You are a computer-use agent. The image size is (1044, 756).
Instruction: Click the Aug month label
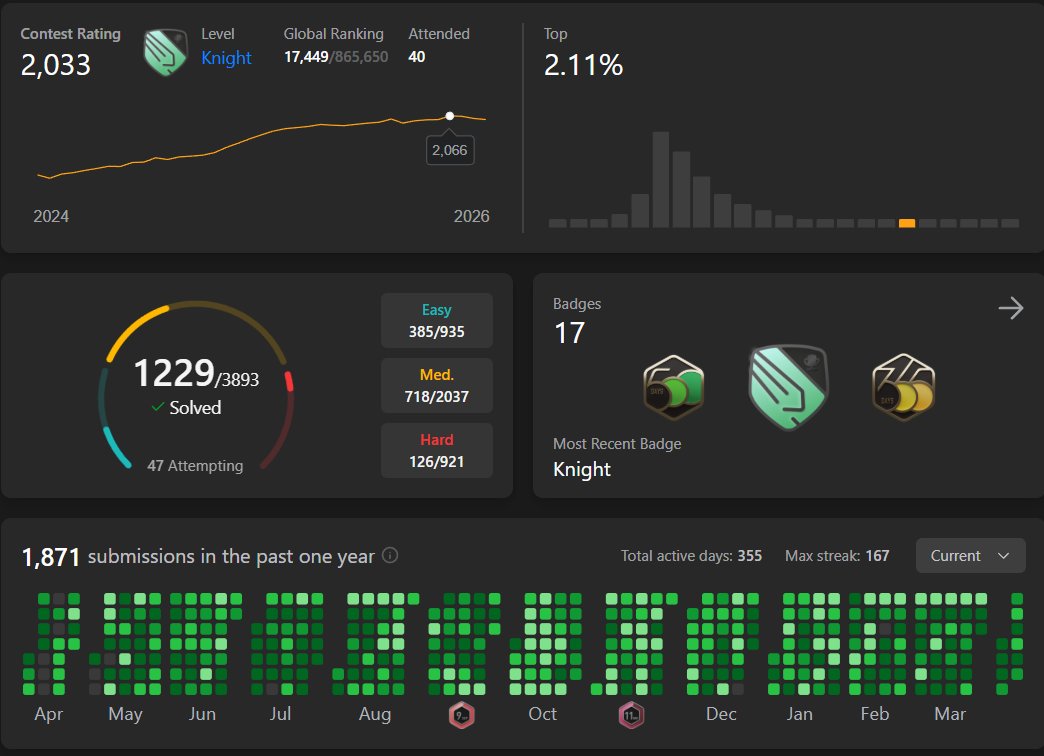(375, 714)
